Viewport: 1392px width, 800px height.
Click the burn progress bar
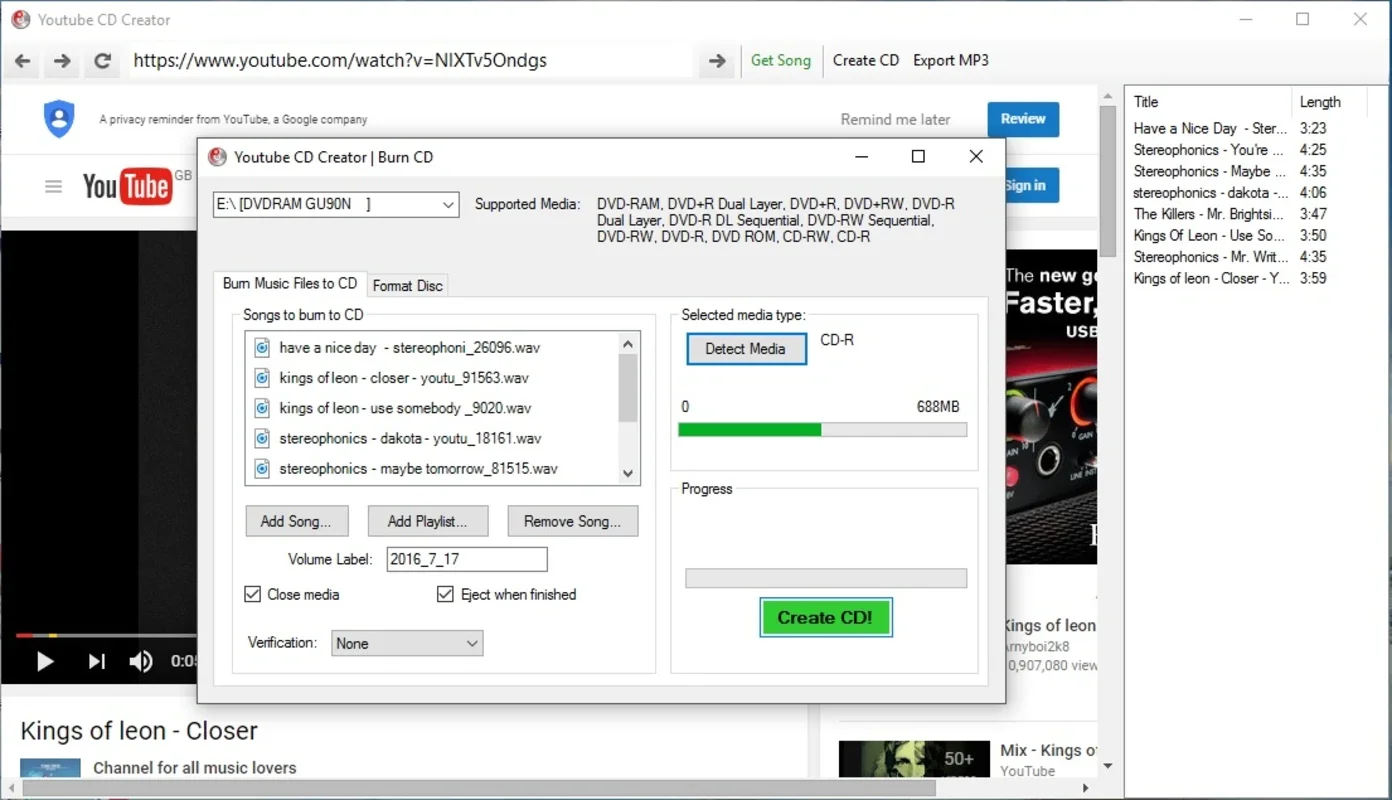[826, 578]
